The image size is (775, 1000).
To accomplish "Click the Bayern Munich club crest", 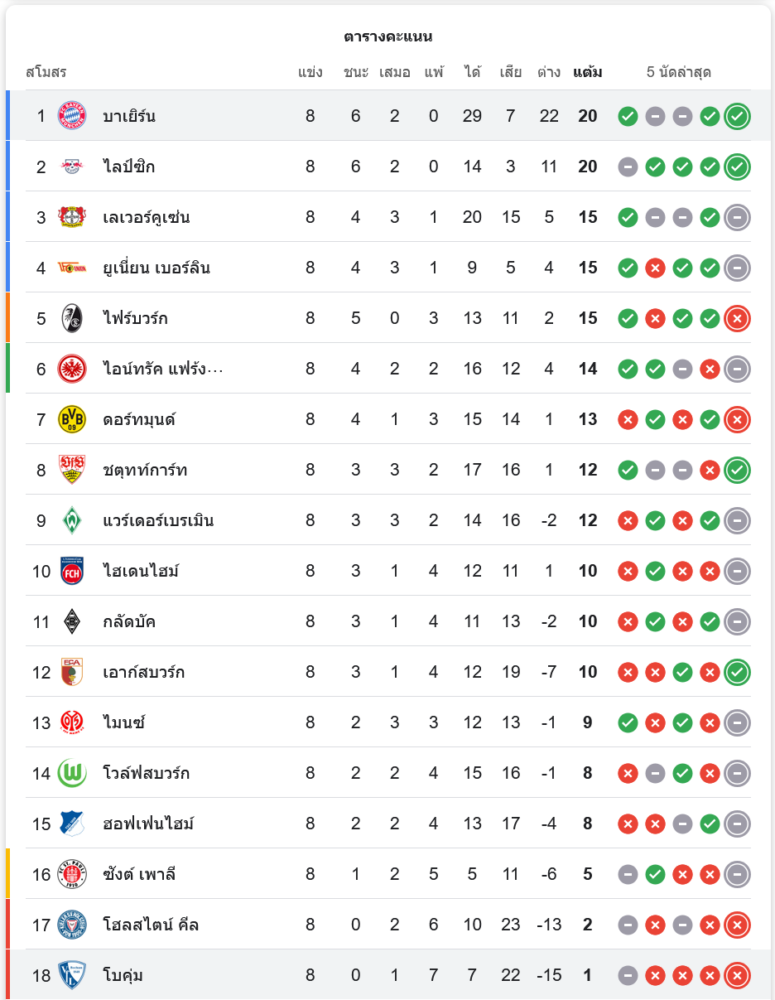I will 72,116.
